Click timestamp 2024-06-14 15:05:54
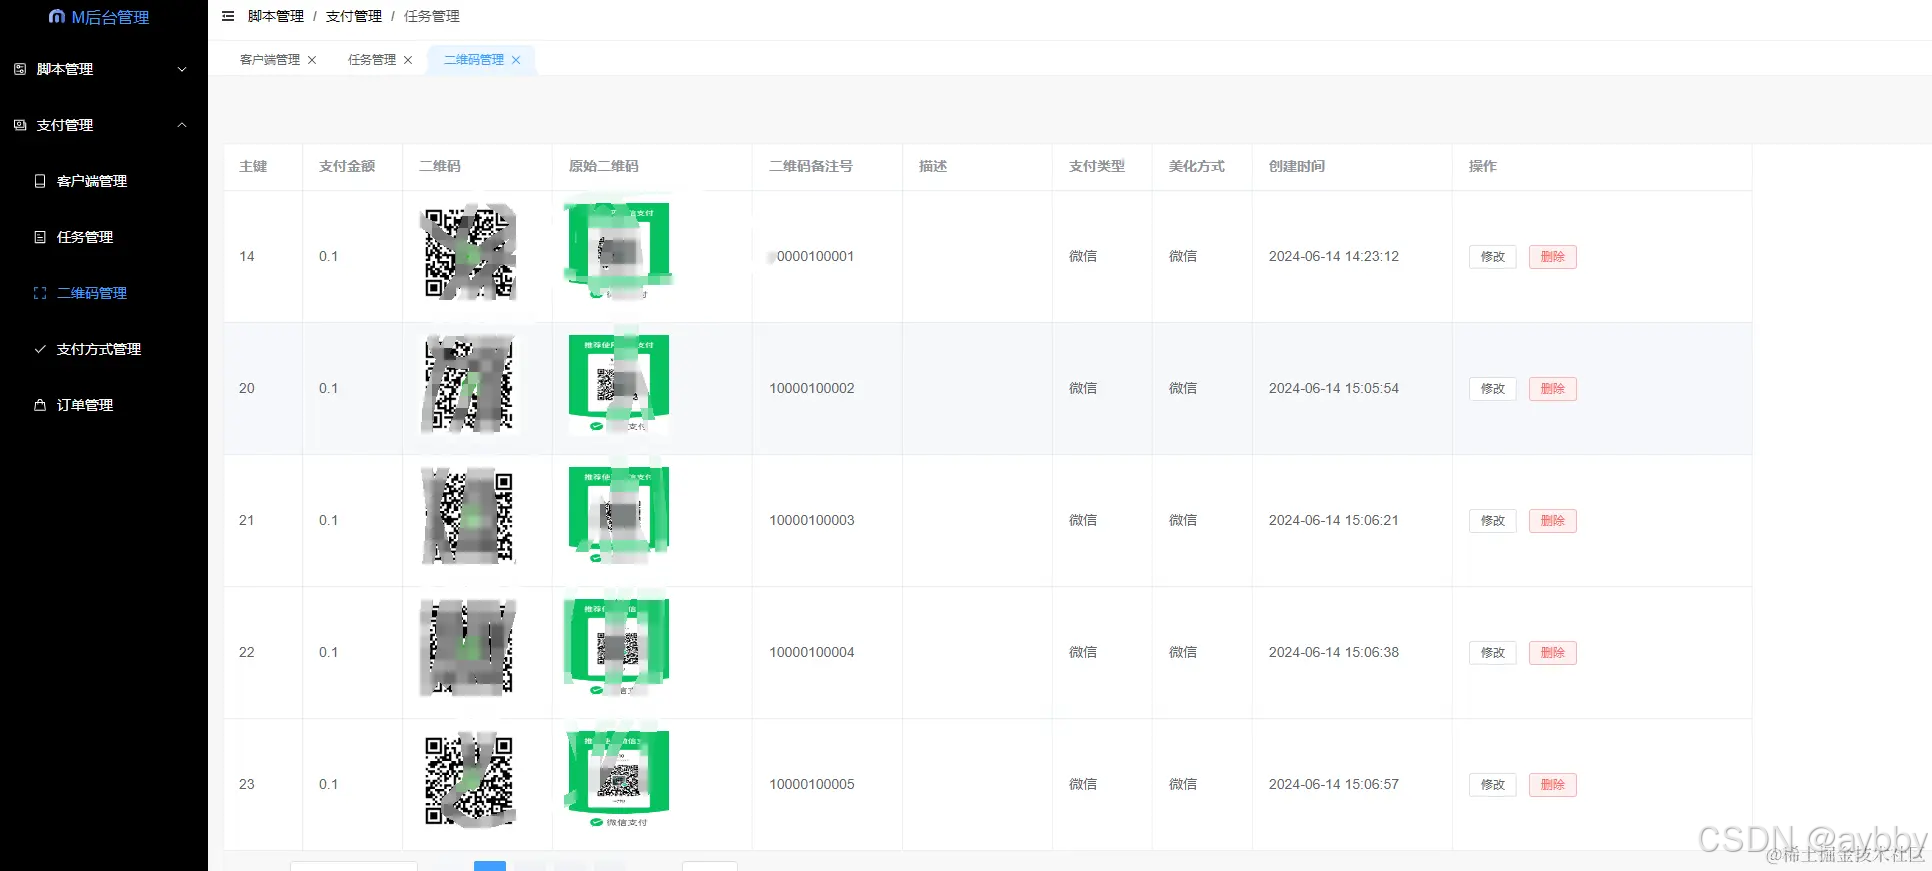 pyautogui.click(x=1334, y=388)
